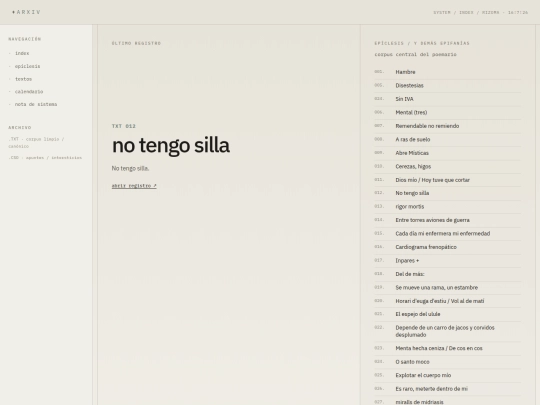Open 'Remendable no remiendo' in the list
The width and height of the screenshot is (540, 405).
448,126
